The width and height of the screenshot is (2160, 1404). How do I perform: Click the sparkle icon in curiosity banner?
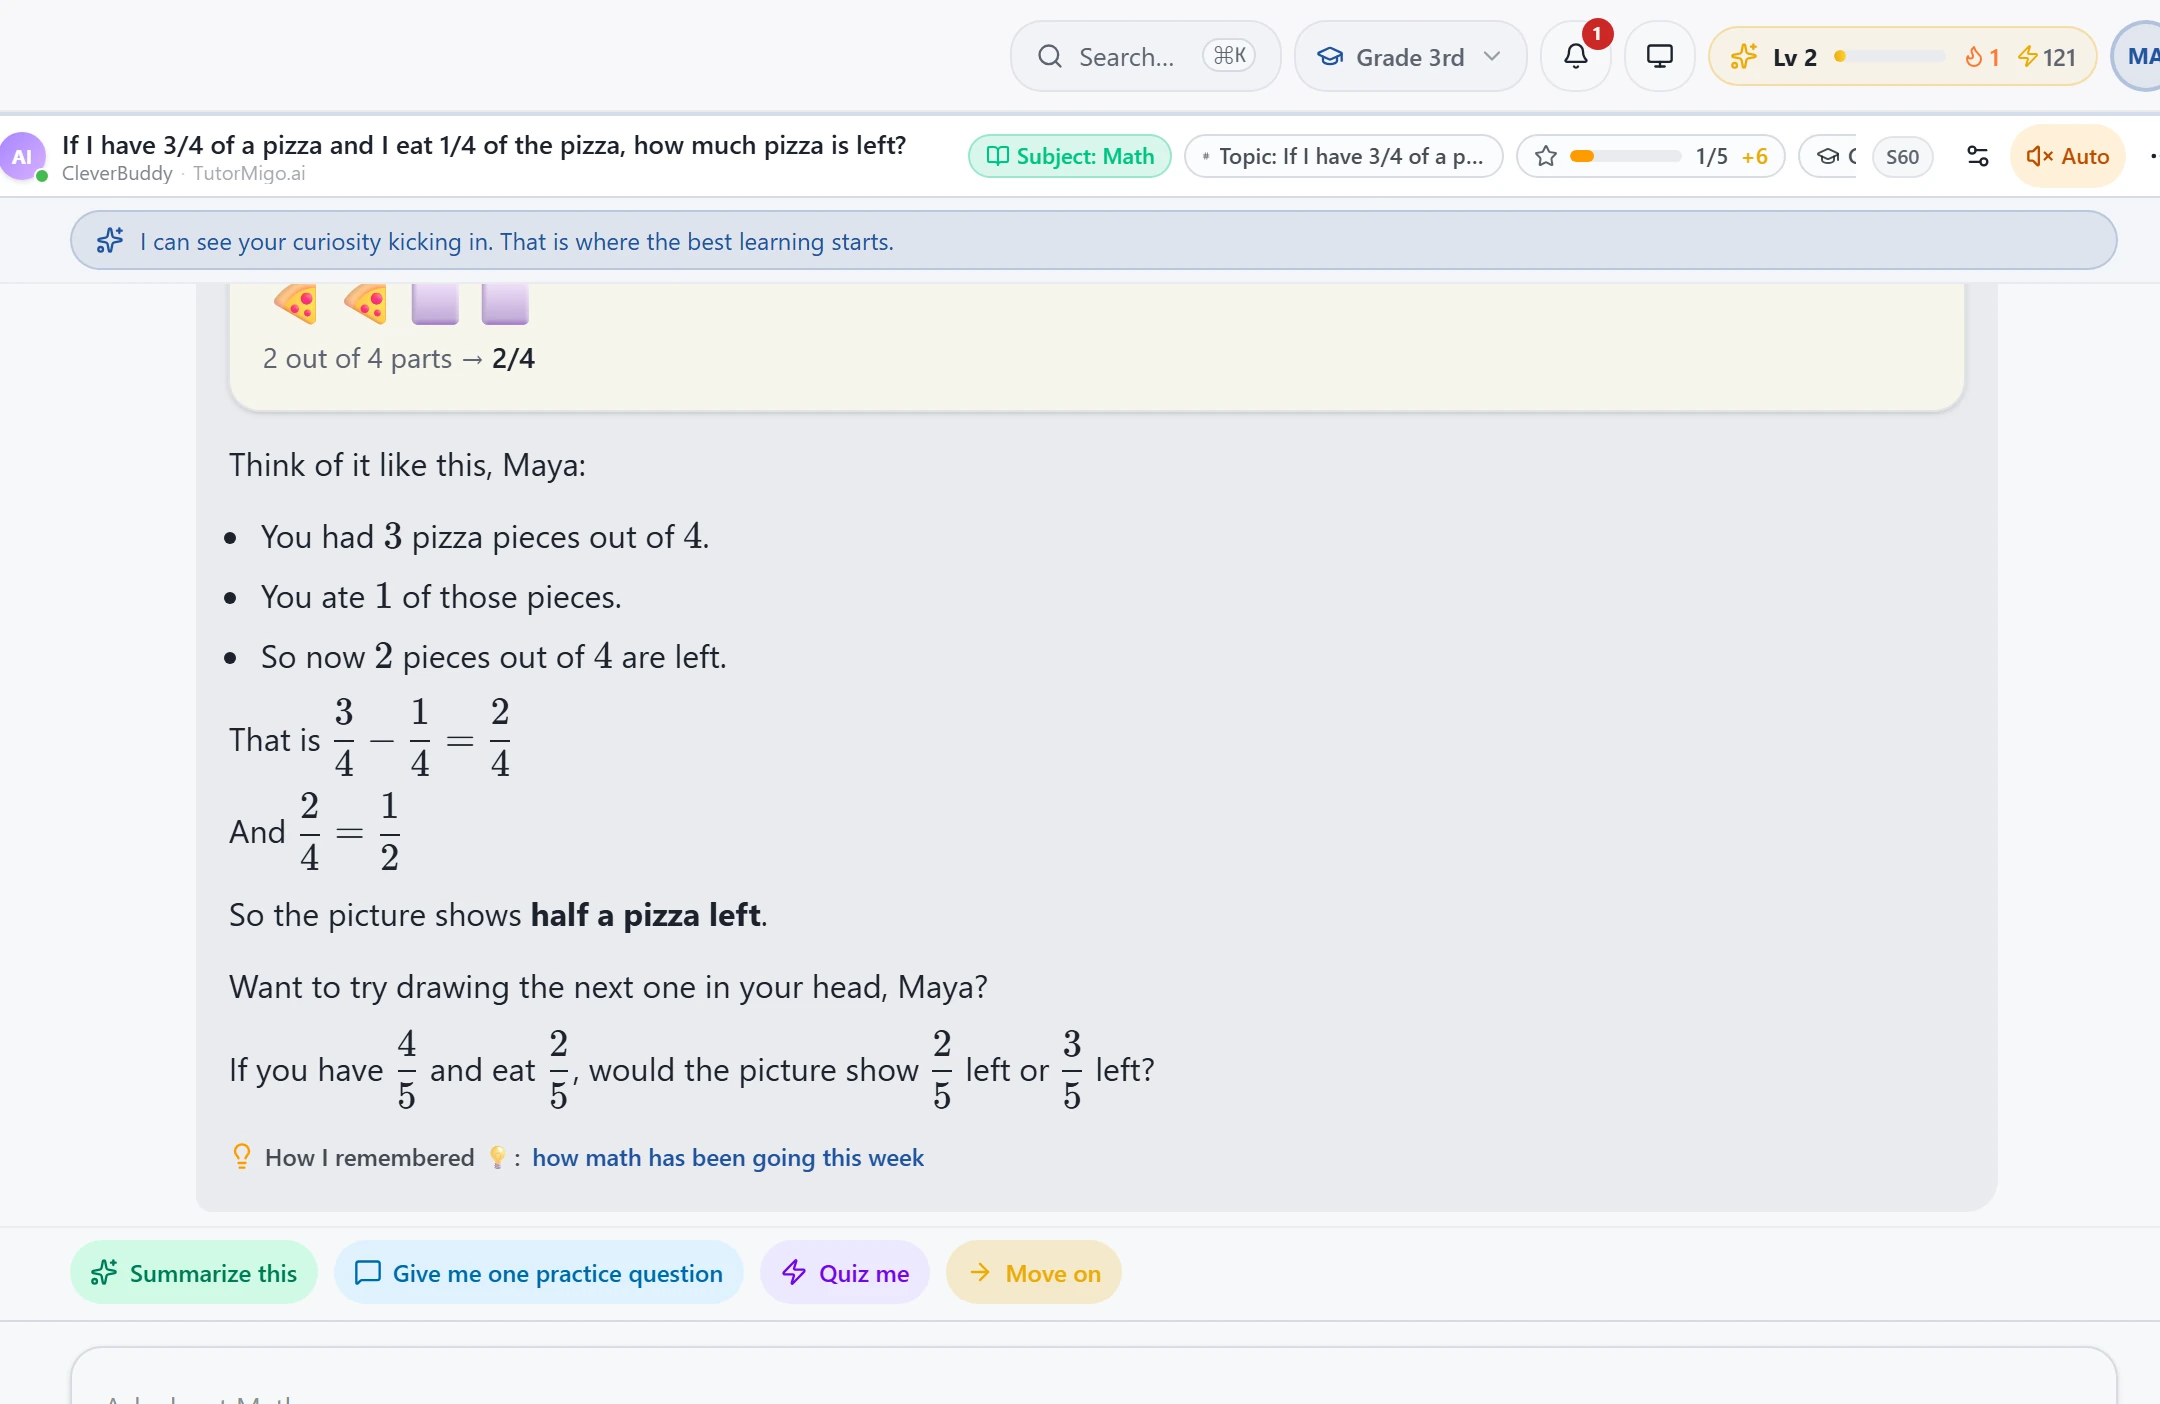click(x=110, y=241)
